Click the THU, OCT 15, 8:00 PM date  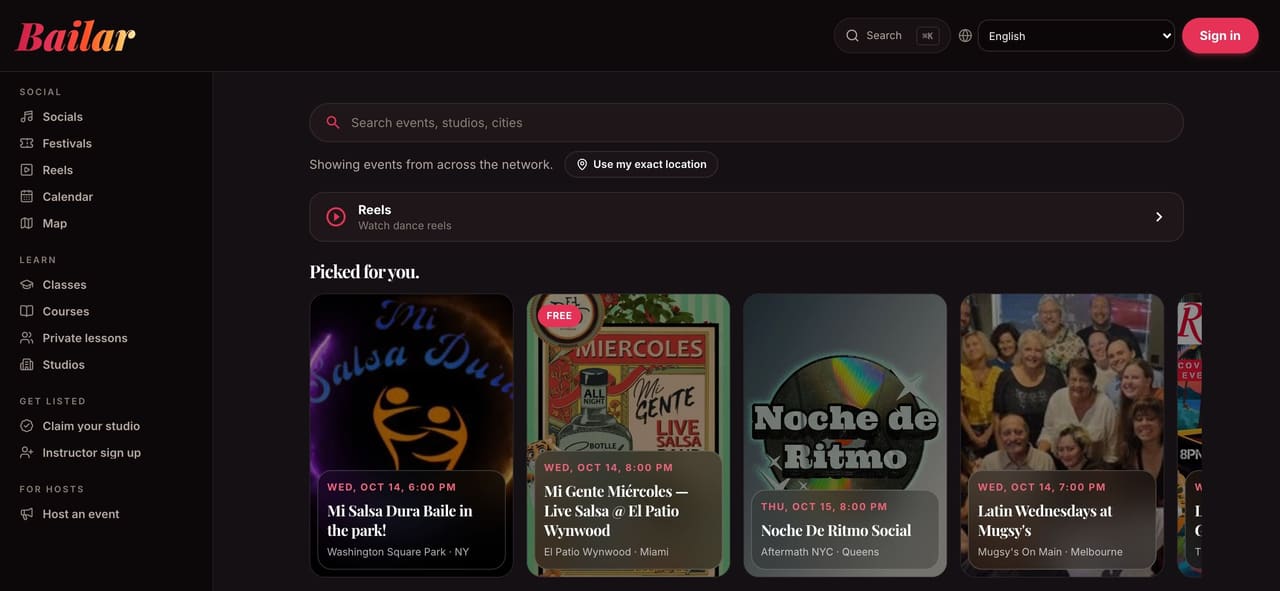coord(824,507)
